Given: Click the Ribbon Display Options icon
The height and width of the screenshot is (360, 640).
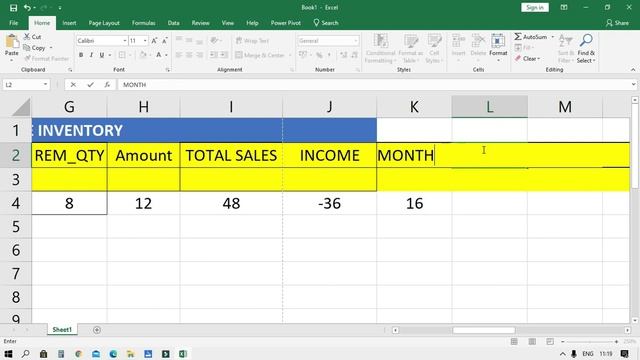Looking at the screenshot, I should (564, 7).
